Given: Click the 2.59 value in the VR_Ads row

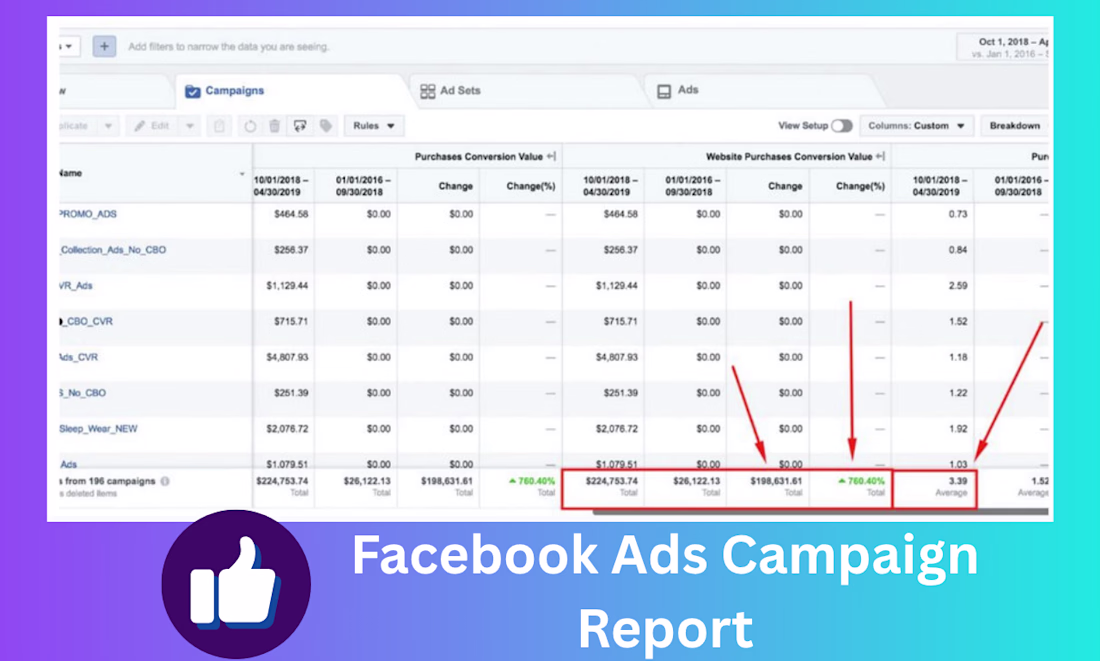Looking at the screenshot, I should point(958,286).
